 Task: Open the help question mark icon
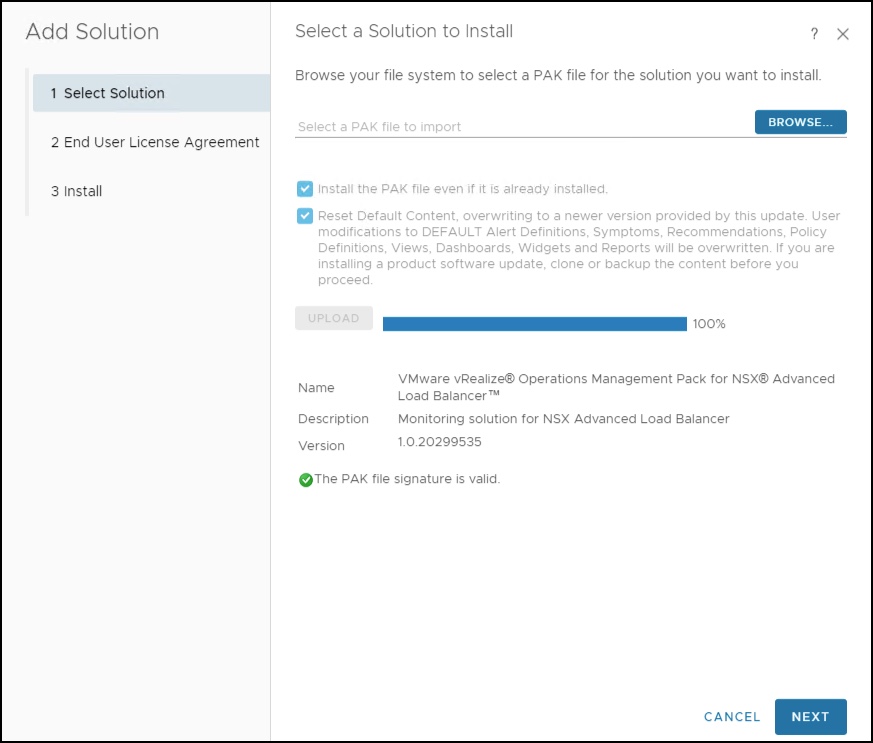[x=816, y=34]
